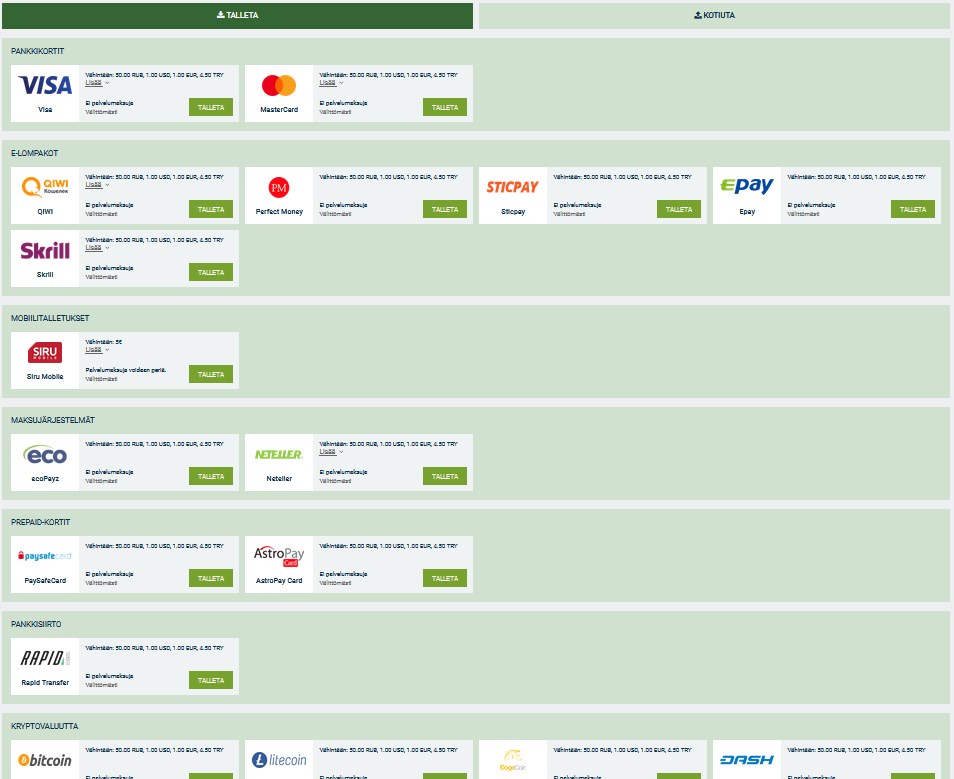Click the PANKKIKORTIT section heading
Screen dimensions: 954x779
(37, 51)
